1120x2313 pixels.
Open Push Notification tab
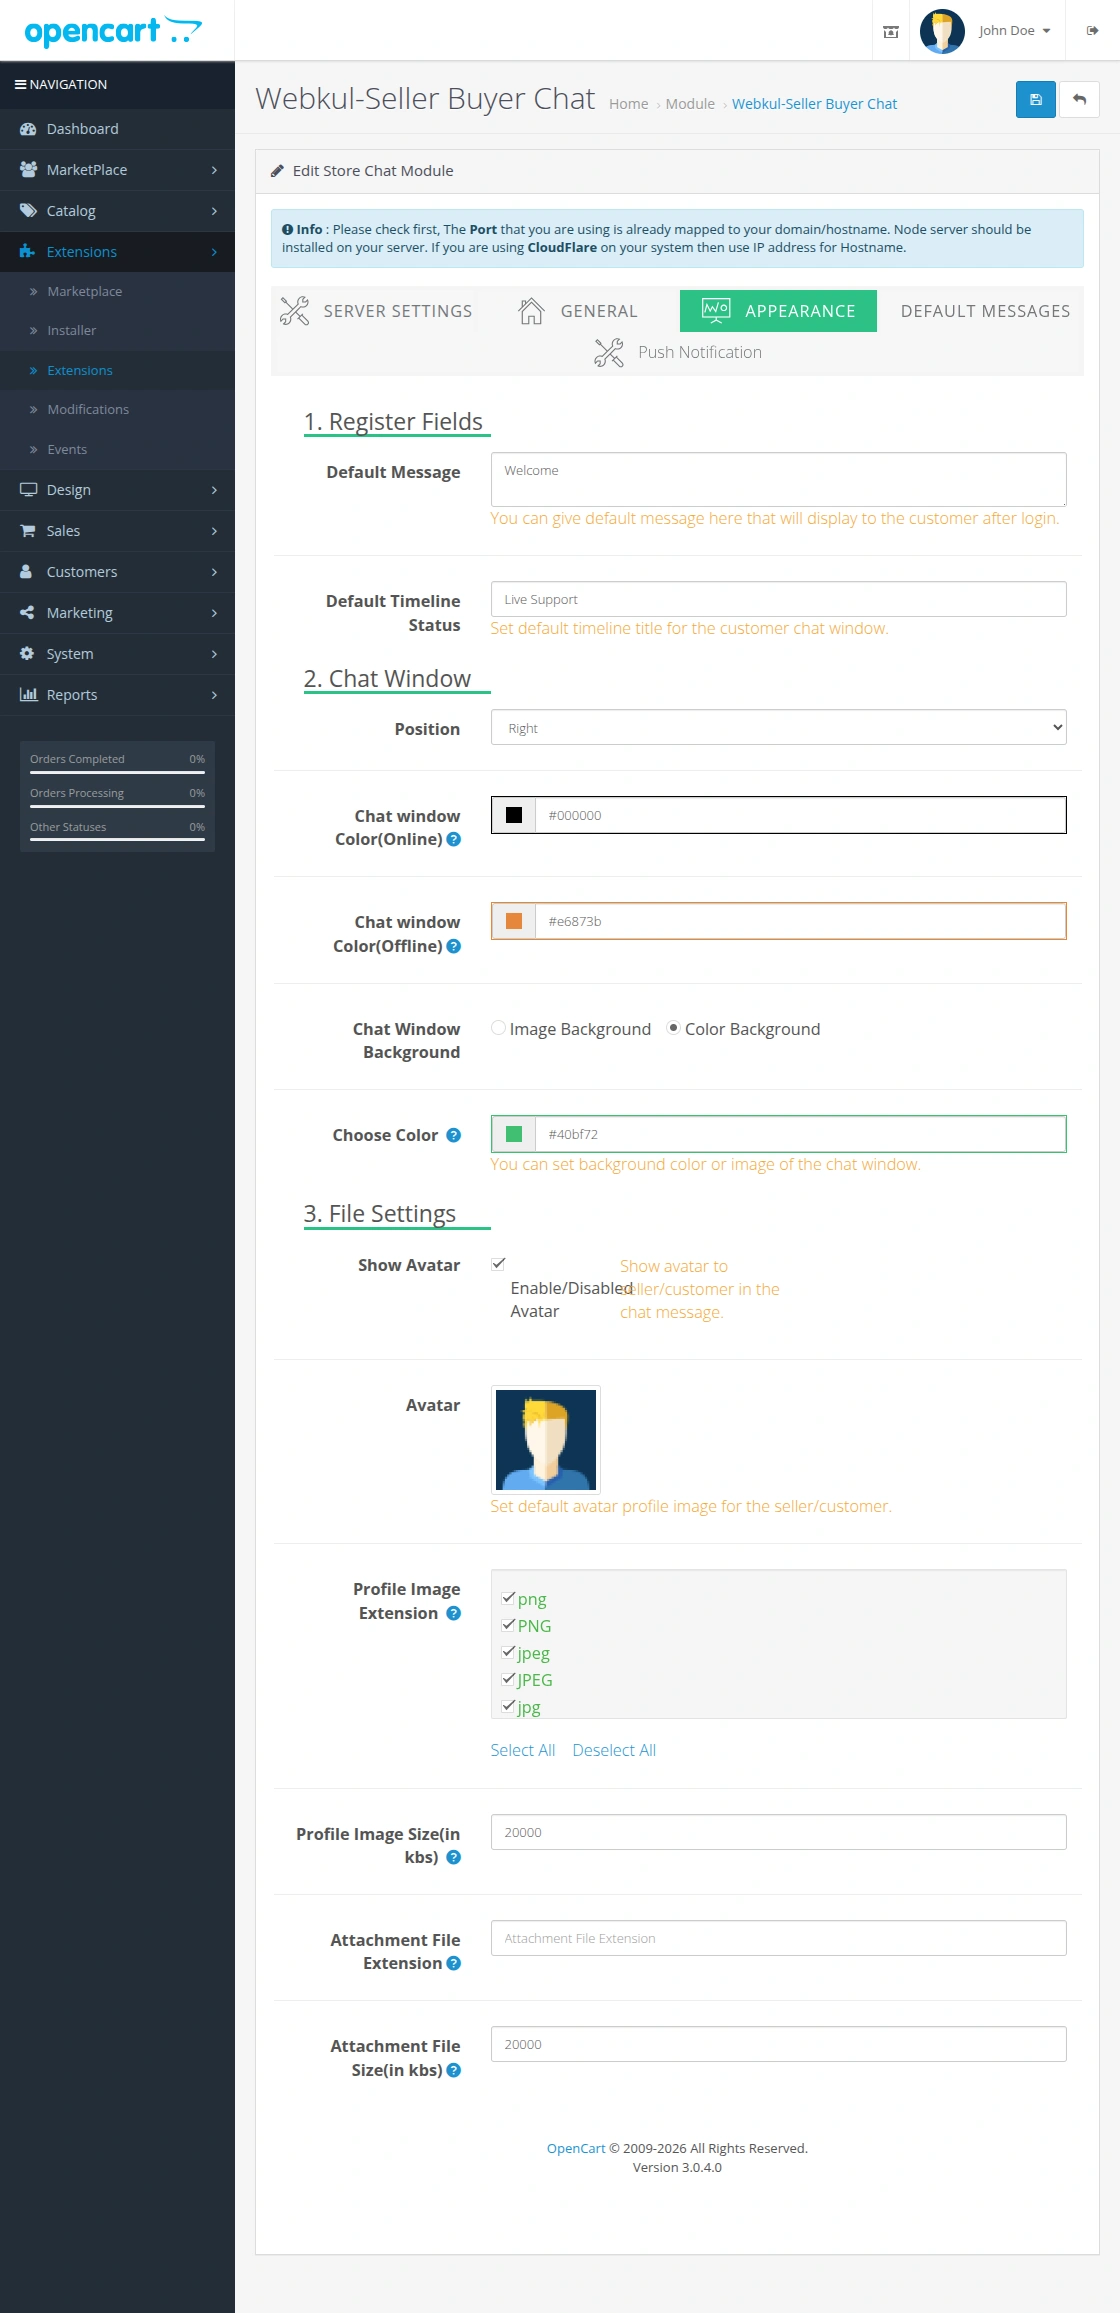(678, 352)
